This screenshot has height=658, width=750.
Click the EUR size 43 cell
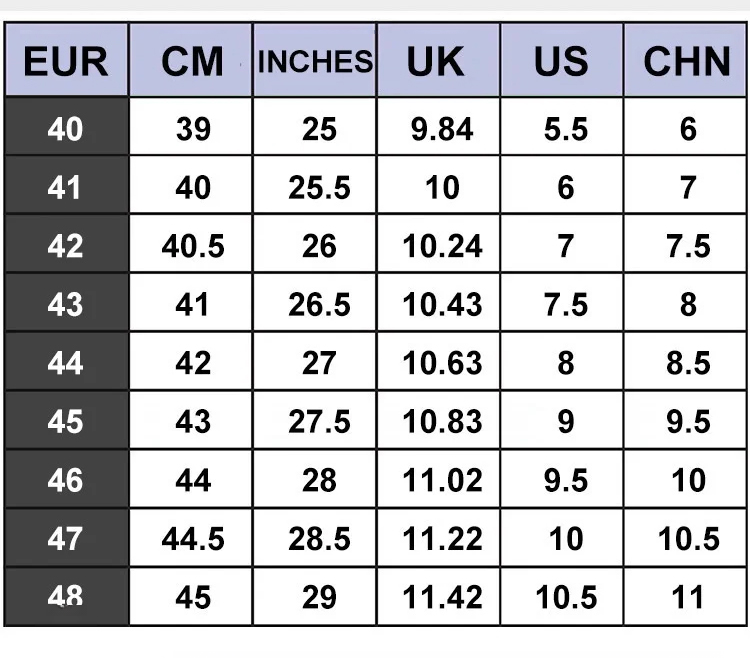point(66,304)
